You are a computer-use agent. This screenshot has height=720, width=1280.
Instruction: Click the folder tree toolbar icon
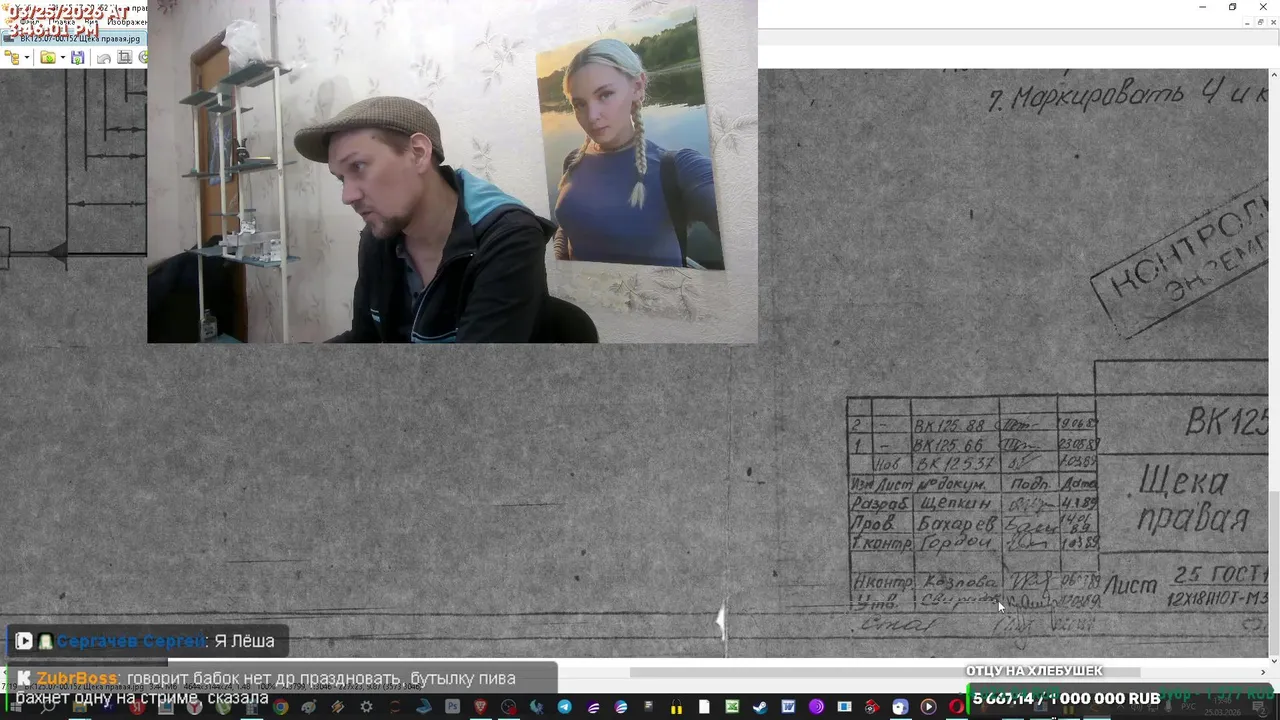pos(12,57)
